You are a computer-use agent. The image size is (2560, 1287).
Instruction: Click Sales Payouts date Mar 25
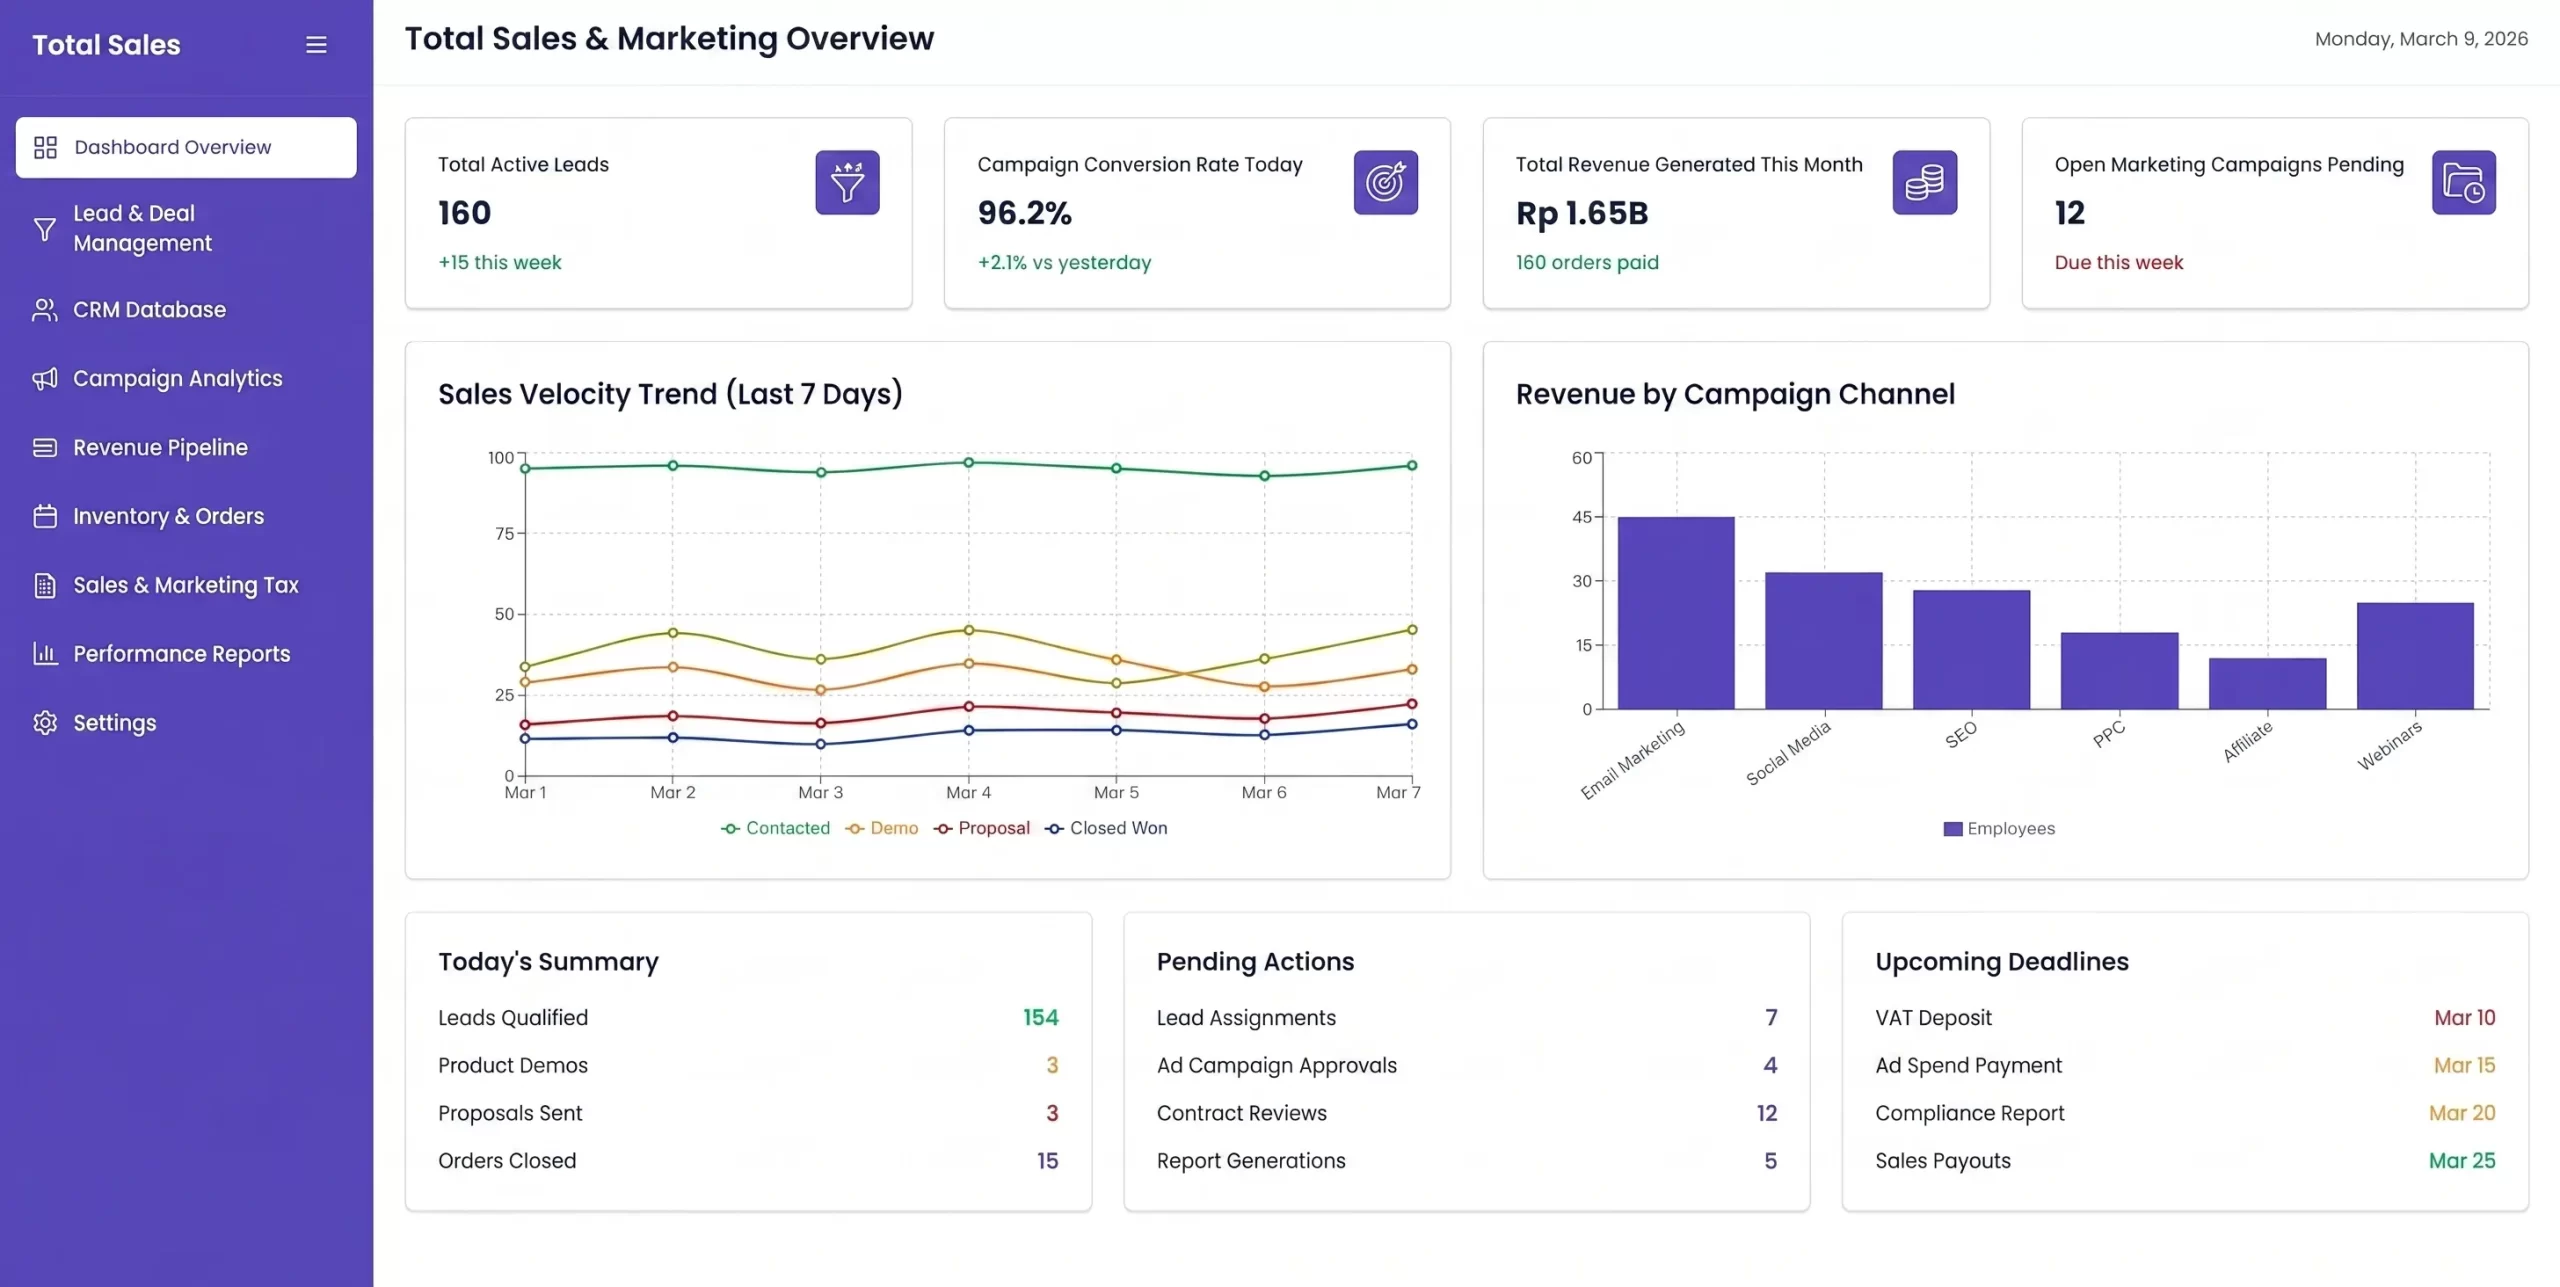coord(2462,1161)
